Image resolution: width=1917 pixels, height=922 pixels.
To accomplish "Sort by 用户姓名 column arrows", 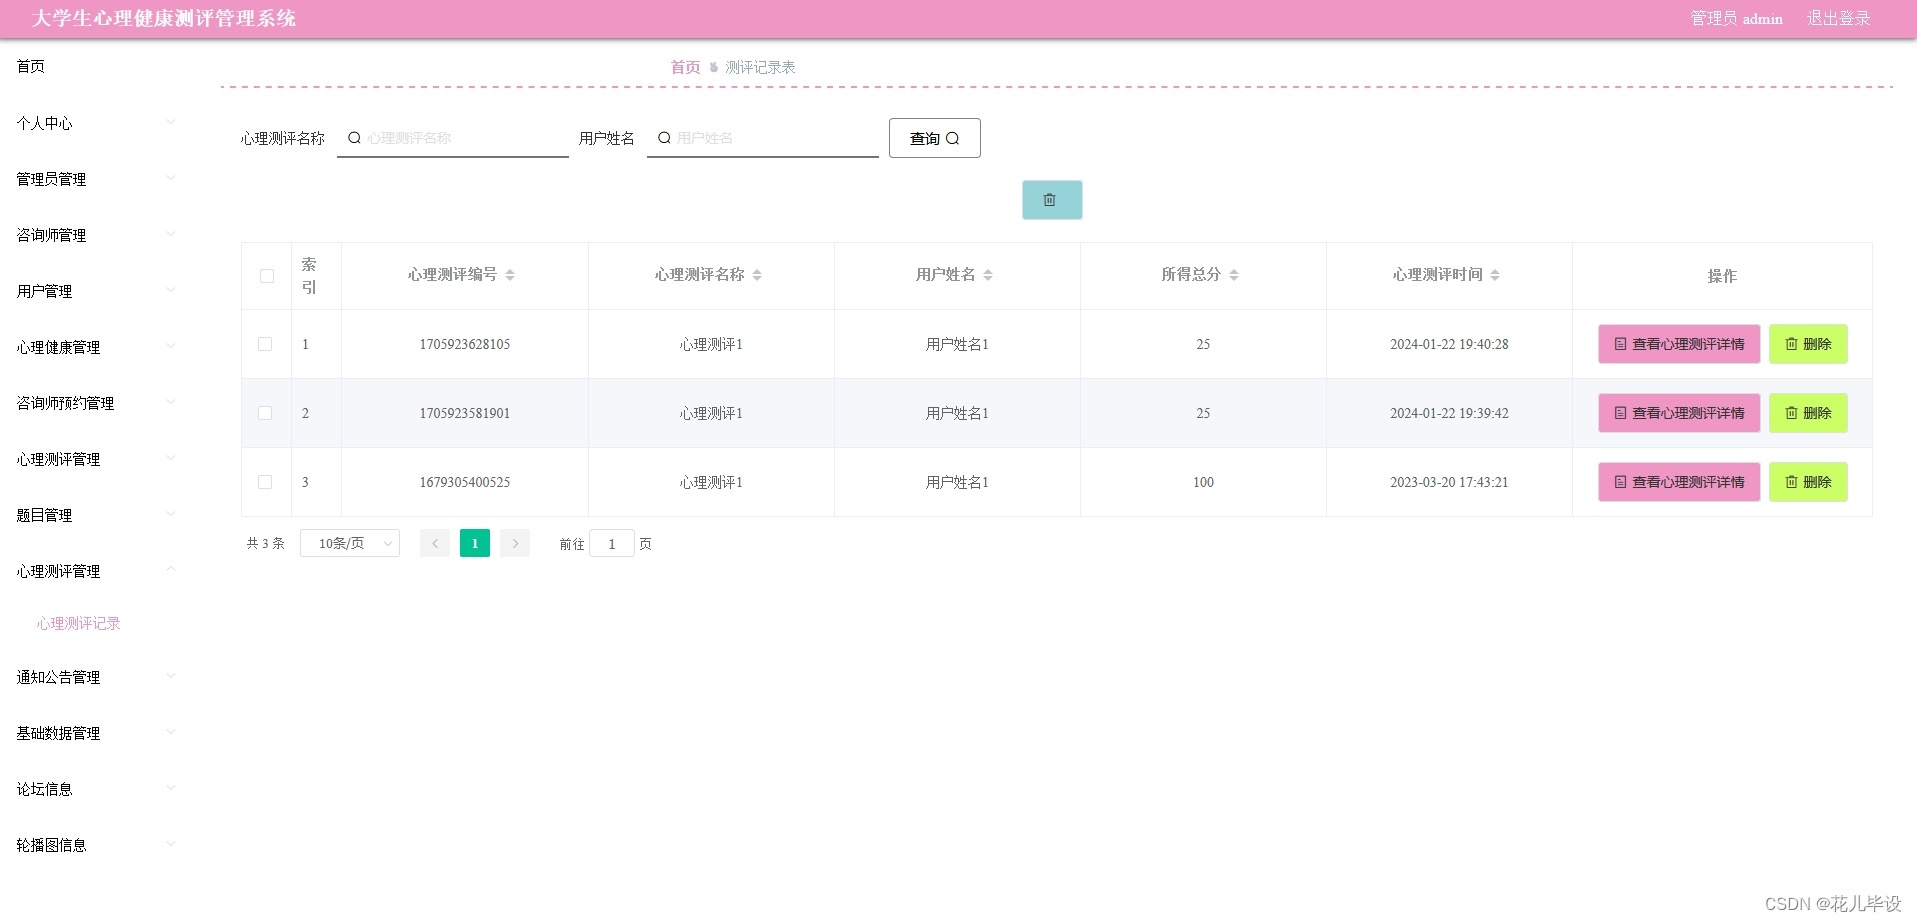I will click(988, 275).
